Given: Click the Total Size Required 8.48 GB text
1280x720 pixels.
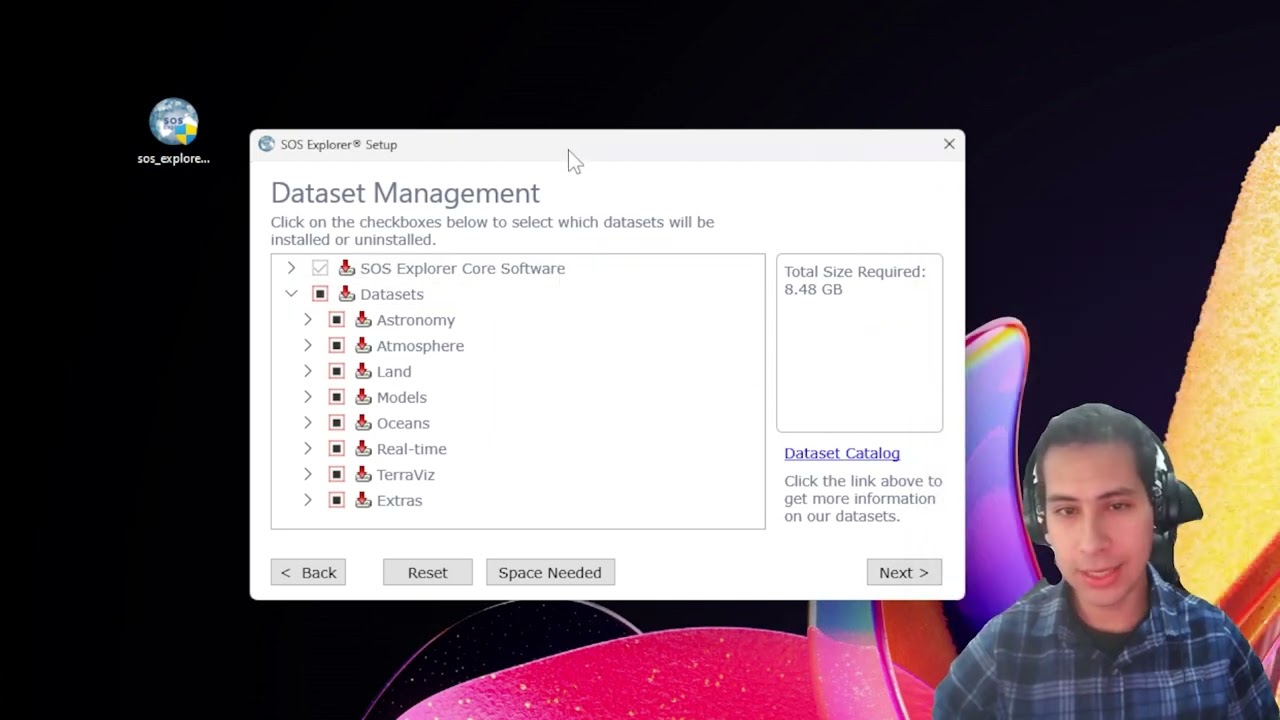Looking at the screenshot, I should tap(855, 280).
